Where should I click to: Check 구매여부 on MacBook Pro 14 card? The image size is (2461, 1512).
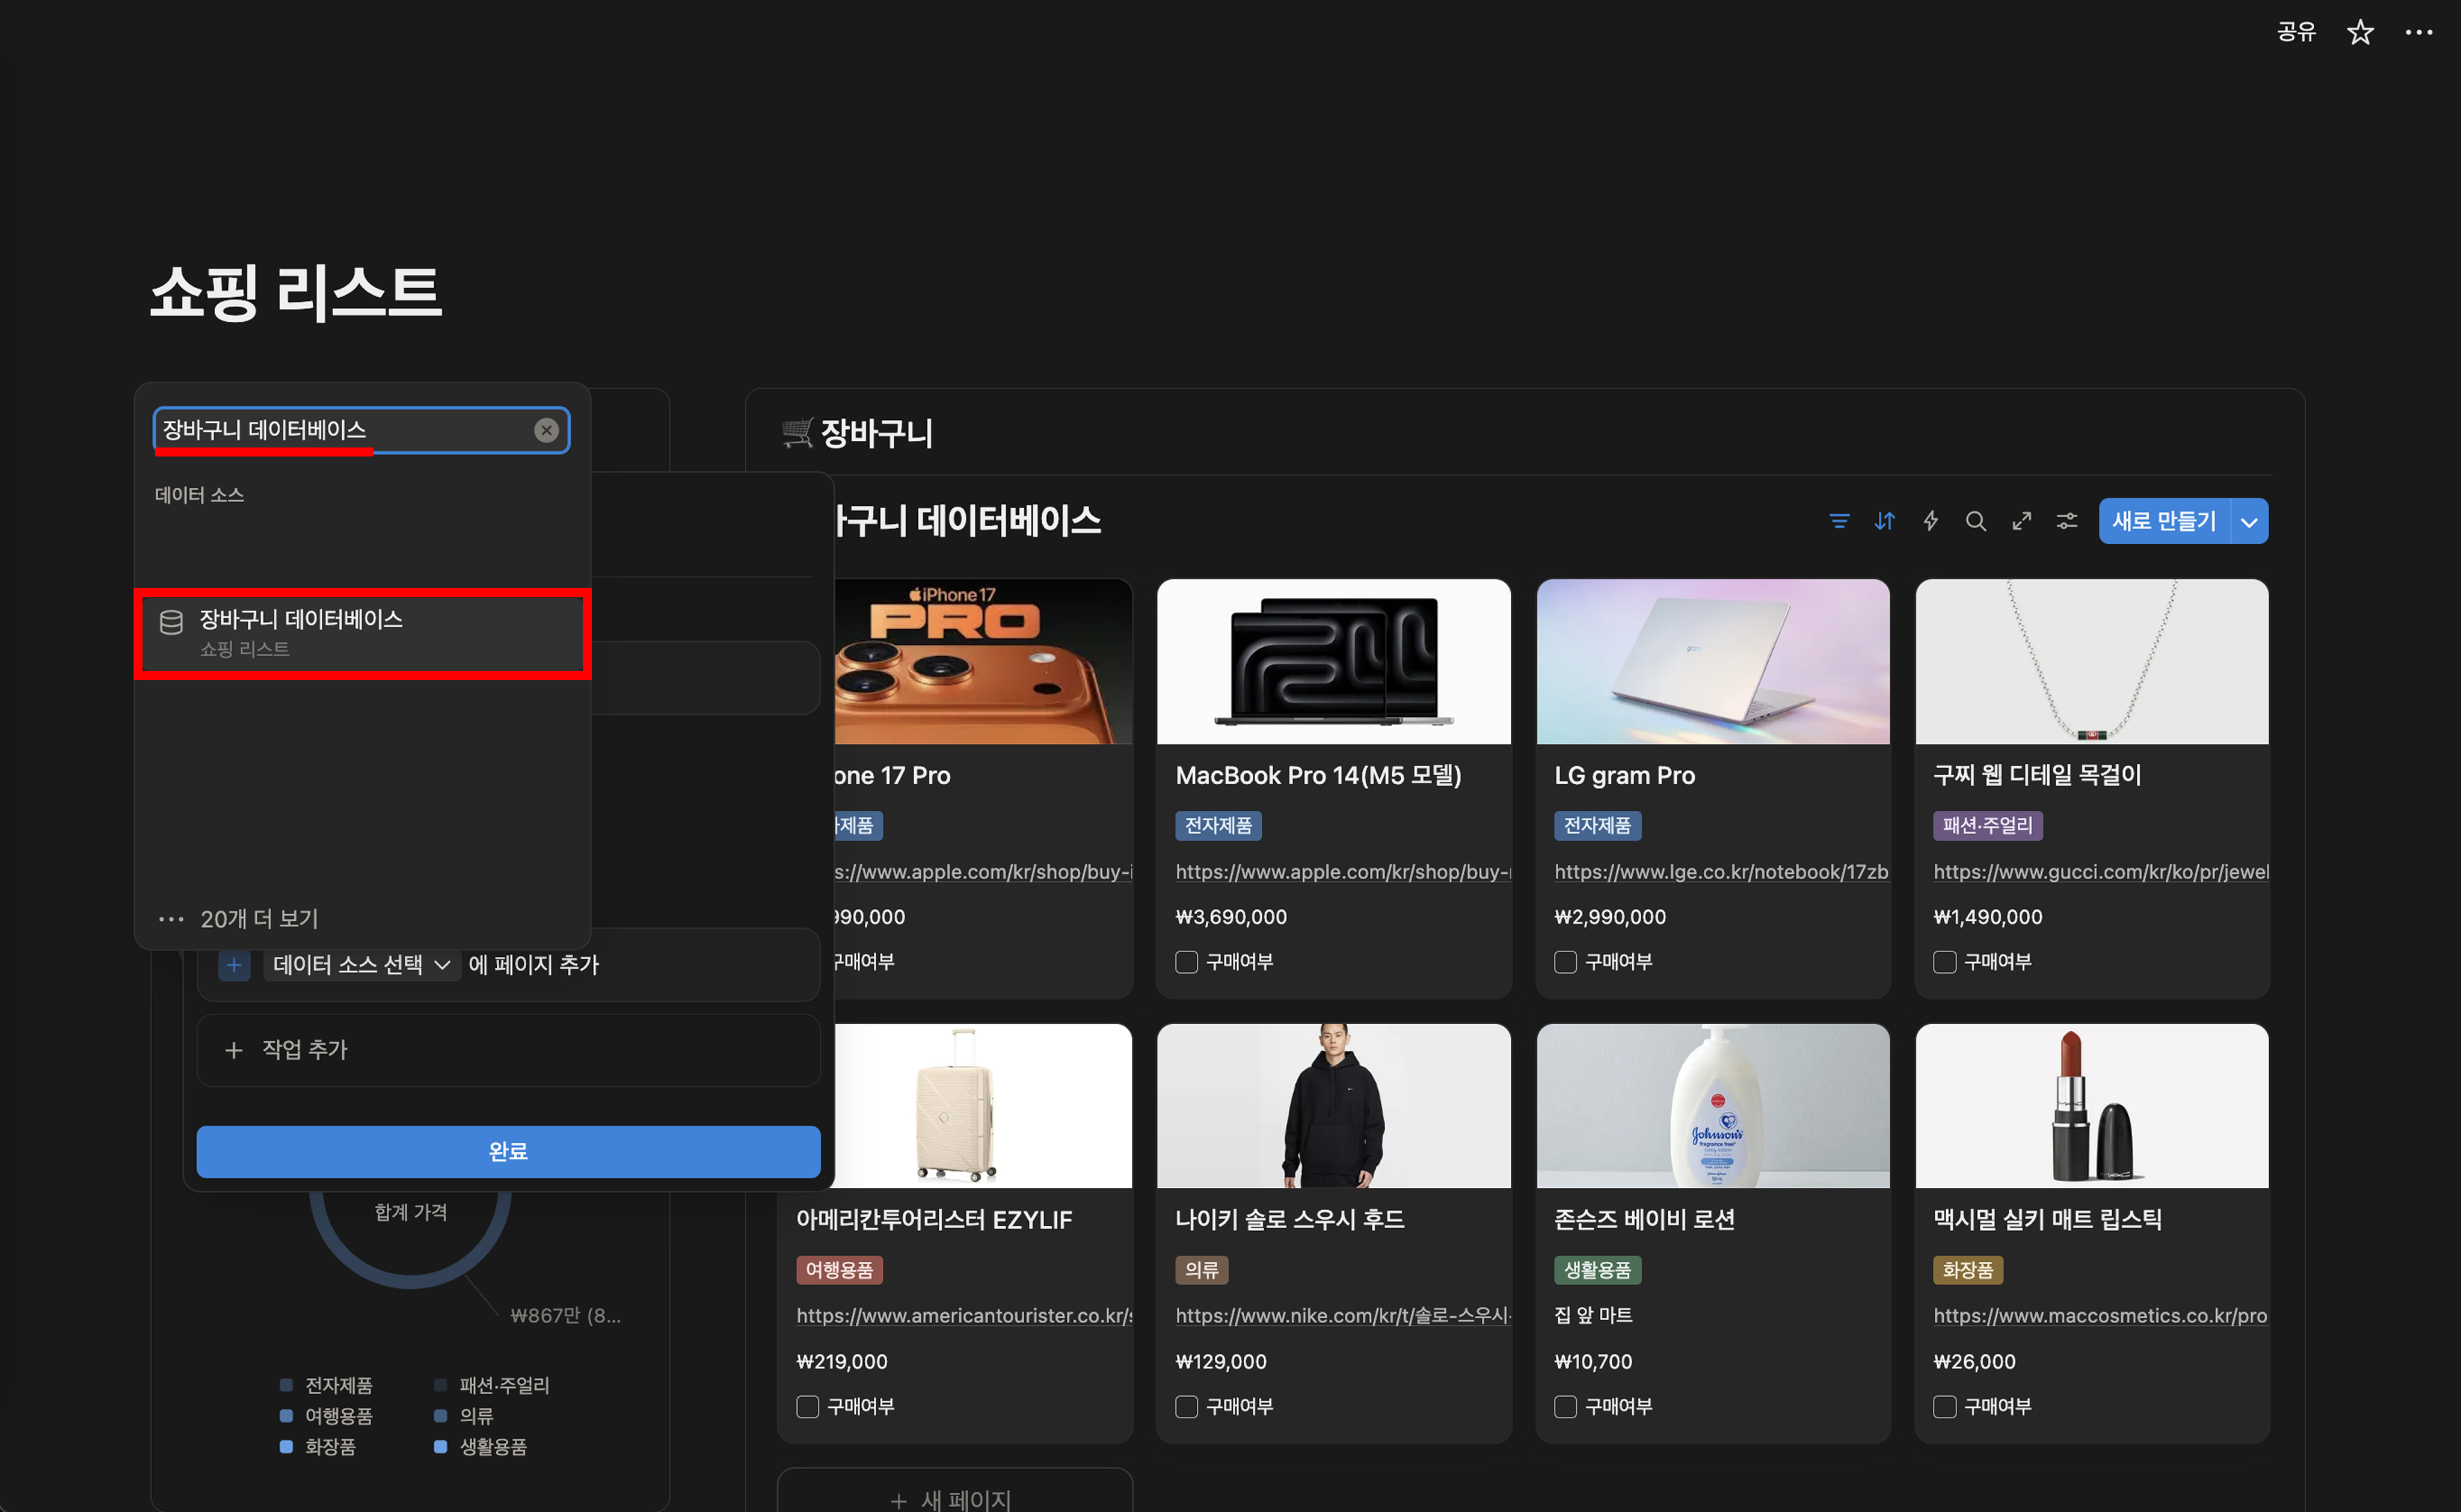(x=1186, y=962)
